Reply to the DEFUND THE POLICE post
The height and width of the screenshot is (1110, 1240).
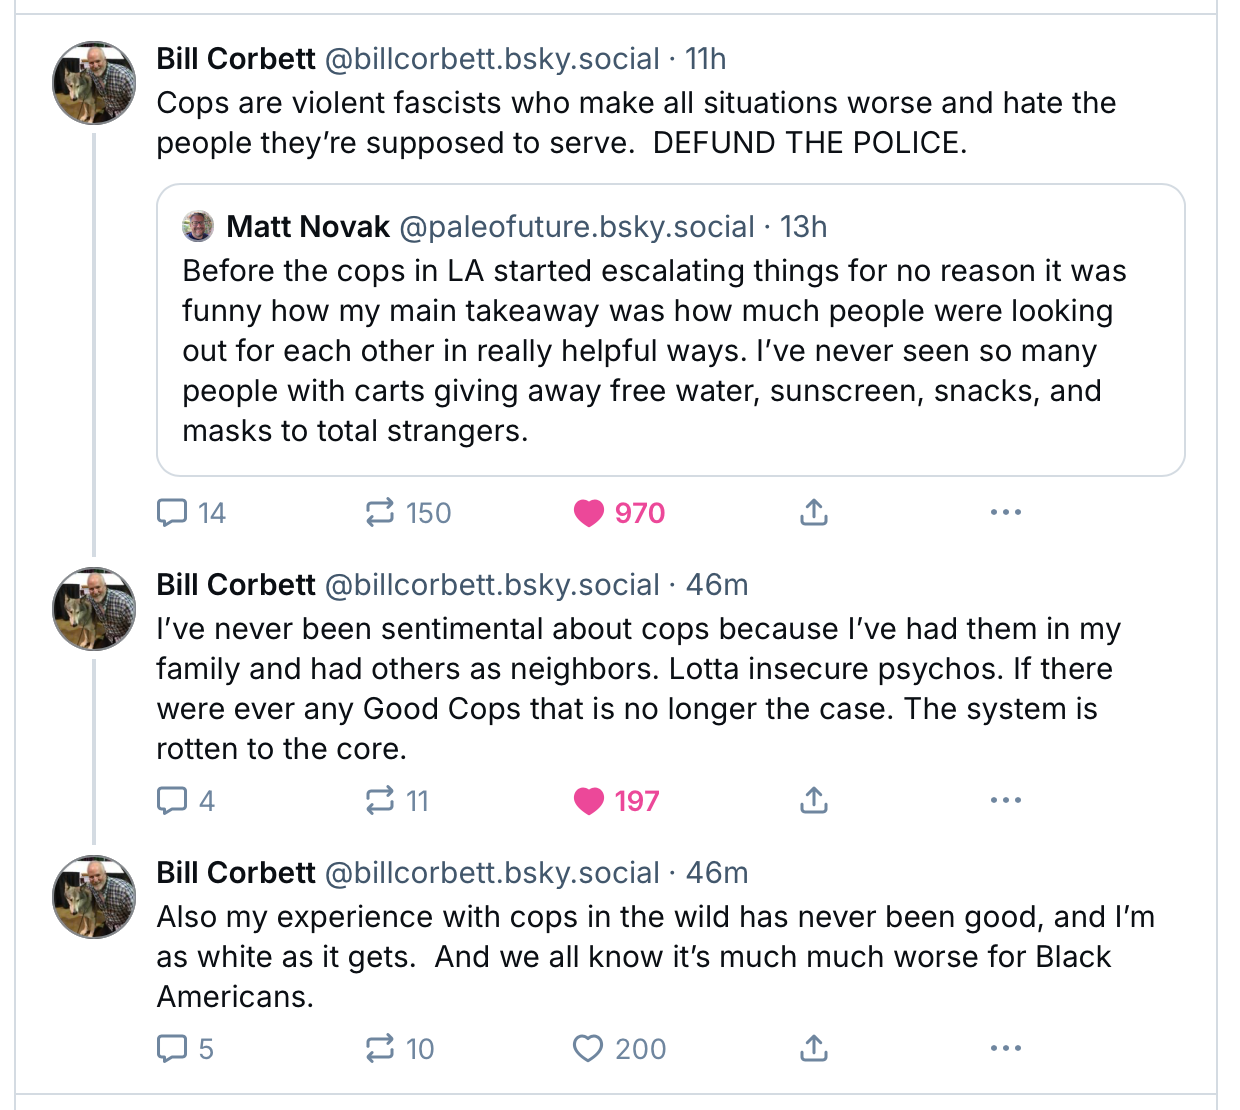pyautogui.click(x=191, y=513)
